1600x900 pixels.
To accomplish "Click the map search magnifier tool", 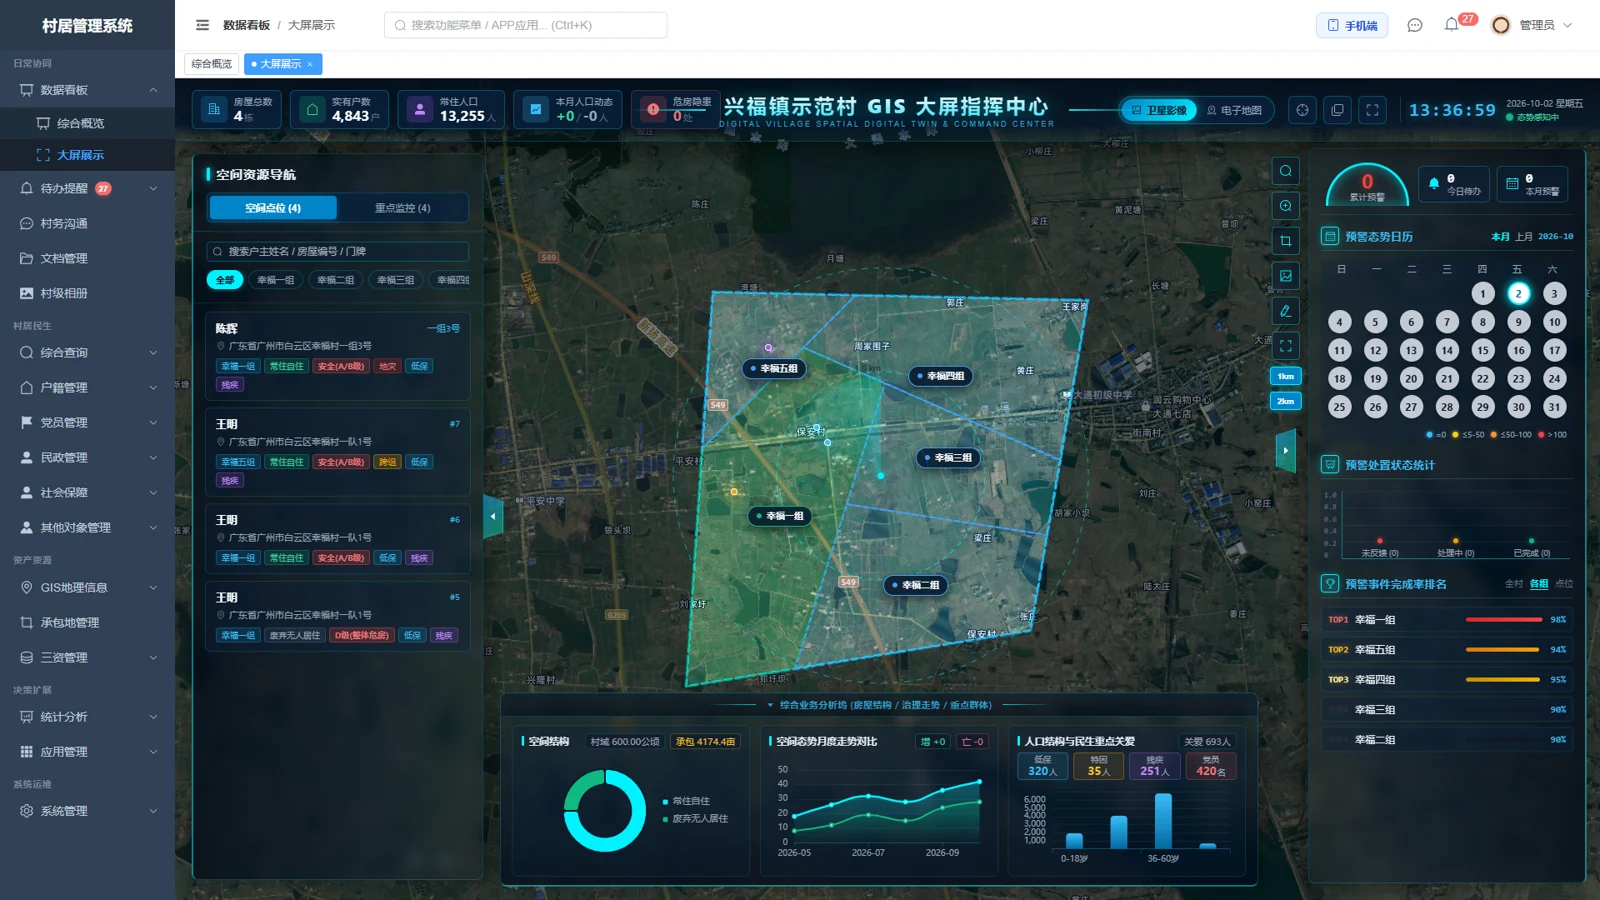I will click(x=1286, y=171).
